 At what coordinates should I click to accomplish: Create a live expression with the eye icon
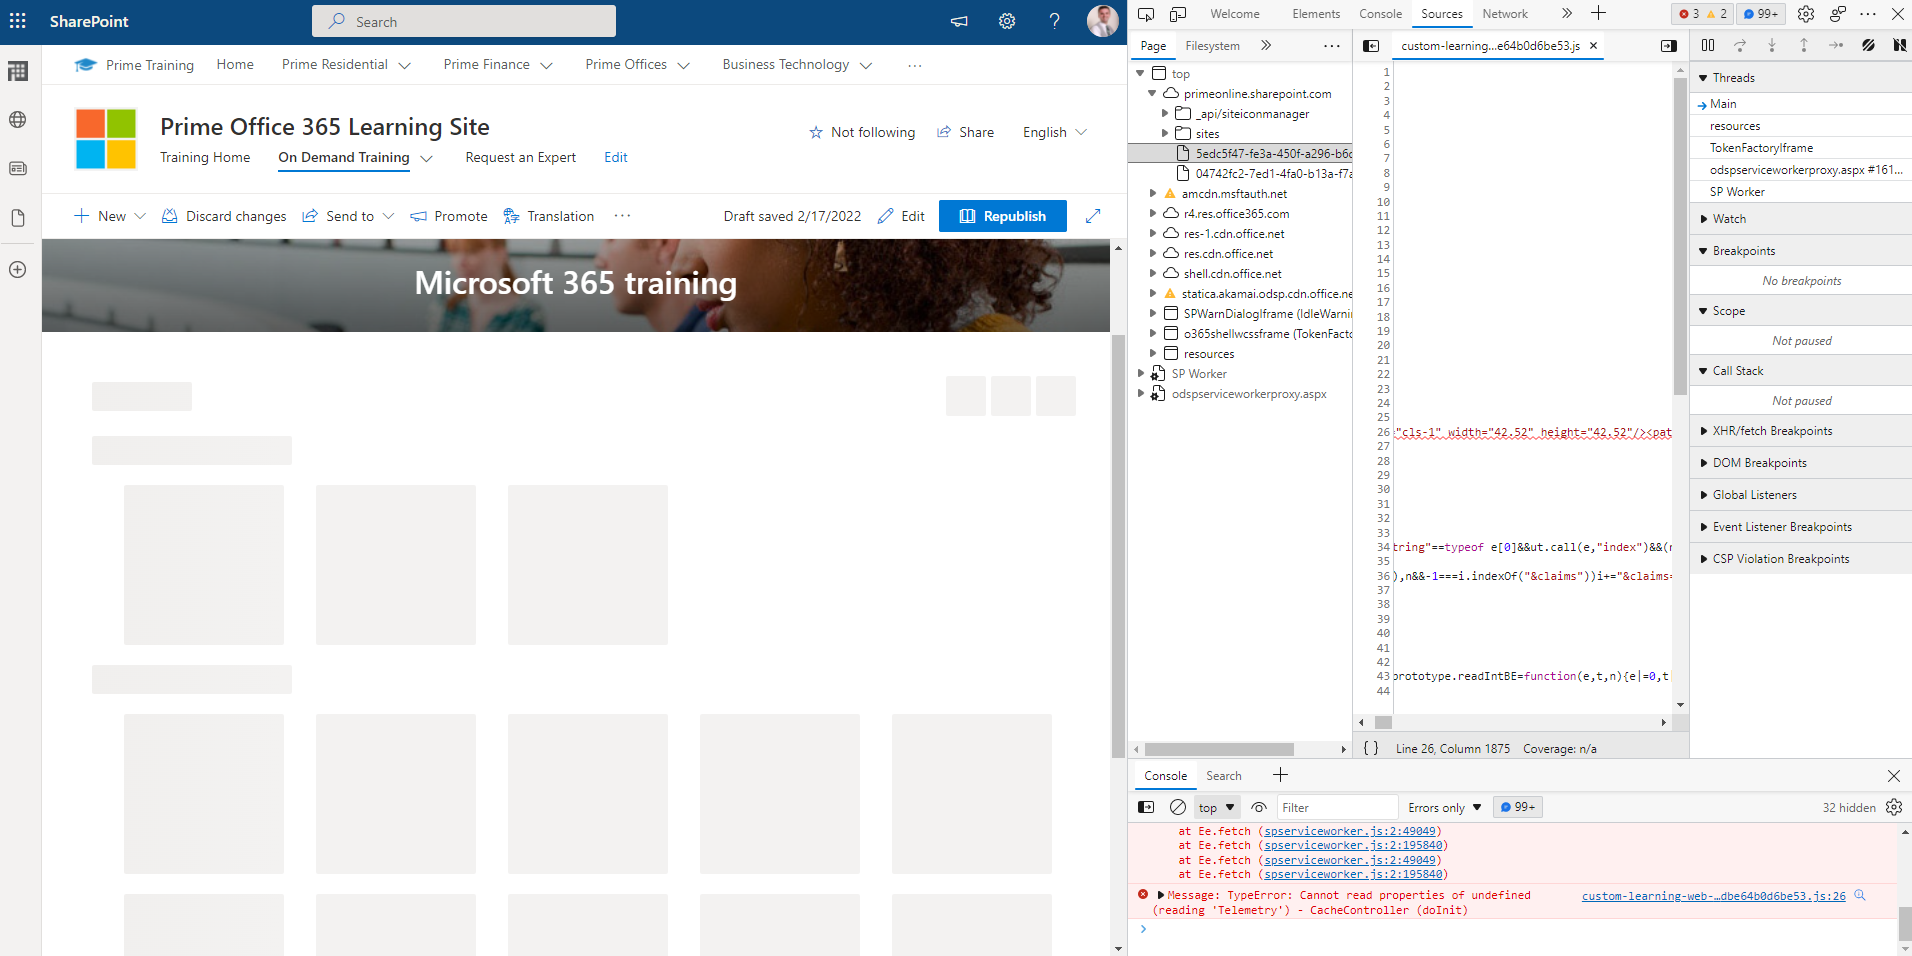pos(1258,807)
